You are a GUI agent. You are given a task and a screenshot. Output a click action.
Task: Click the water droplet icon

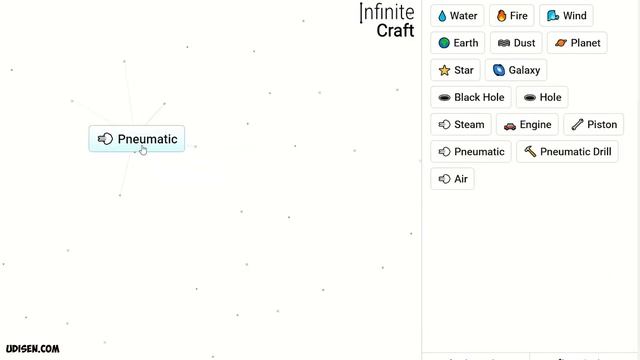(442, 16)
